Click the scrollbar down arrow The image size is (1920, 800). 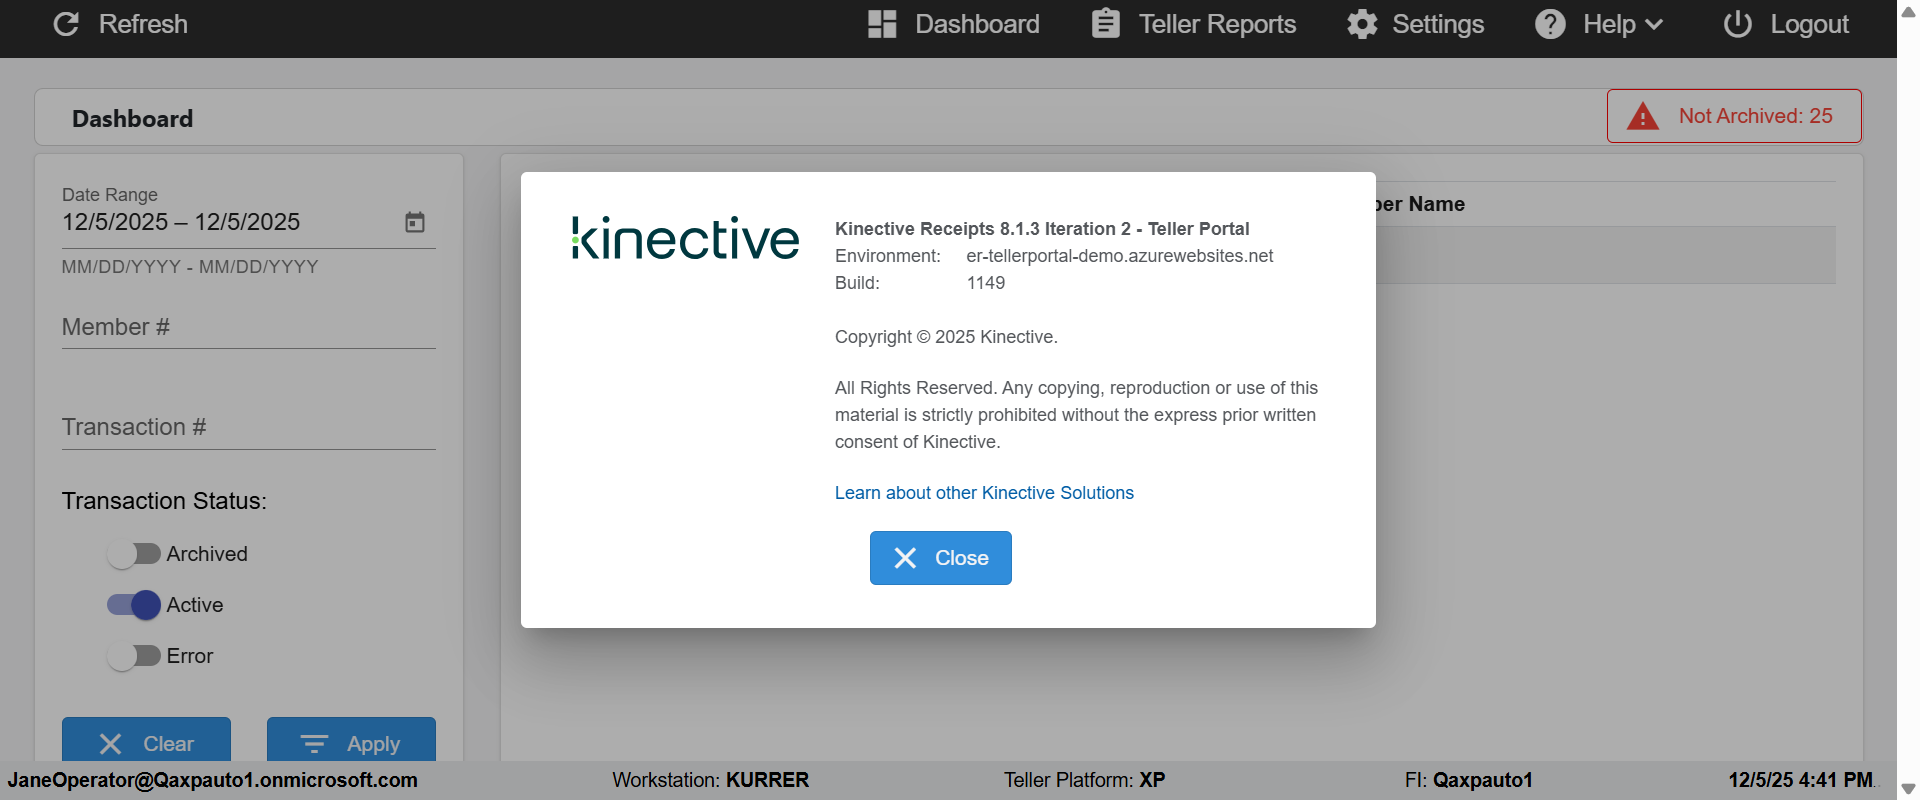pos(1908,789)
